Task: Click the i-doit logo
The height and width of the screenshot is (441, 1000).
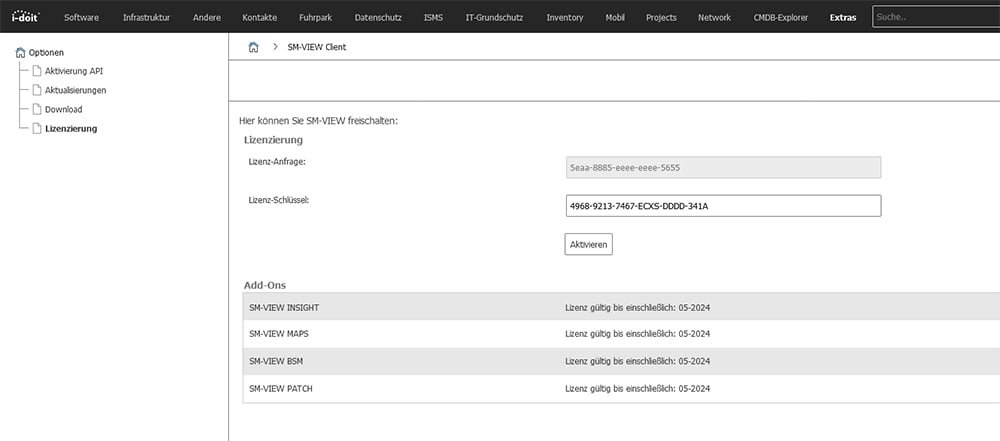Action: pos(26,15)
